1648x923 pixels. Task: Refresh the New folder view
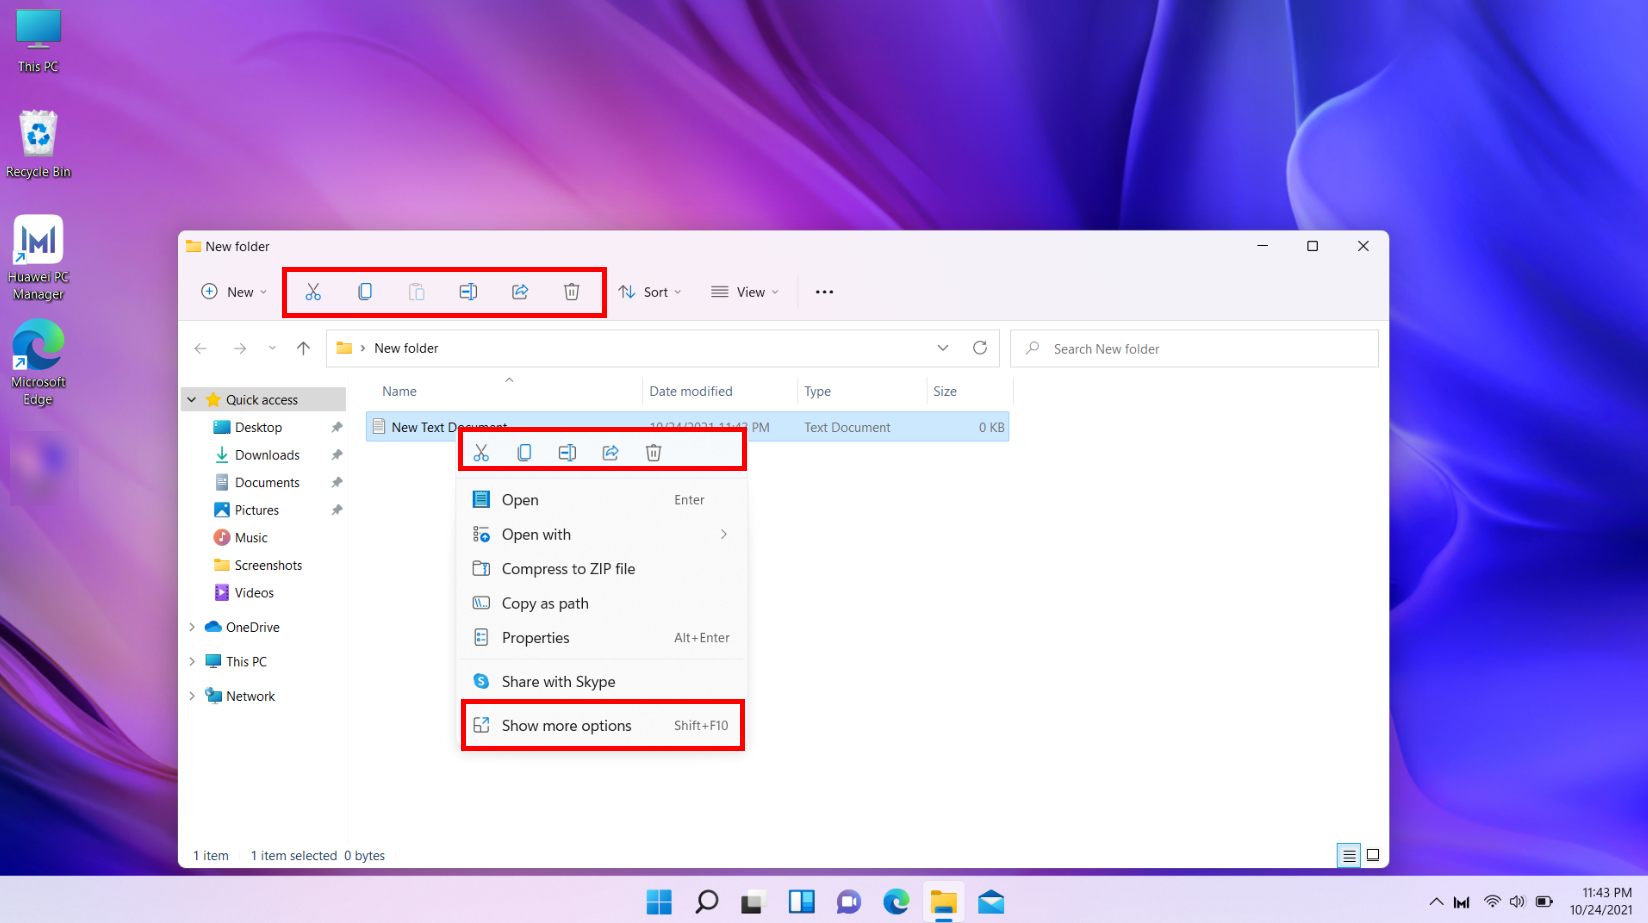(x=980, y=348)
